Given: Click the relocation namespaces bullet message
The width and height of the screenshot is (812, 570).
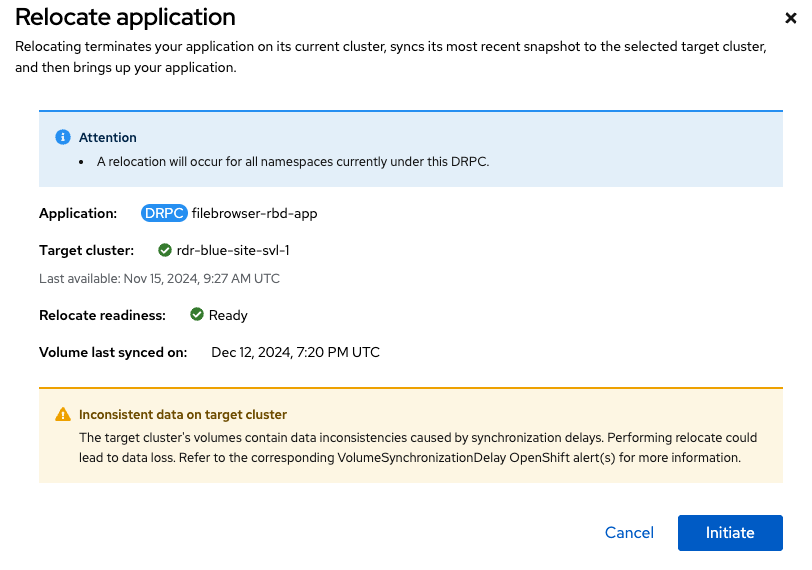Looking at the screenshot, I should [x=292, y=161].
